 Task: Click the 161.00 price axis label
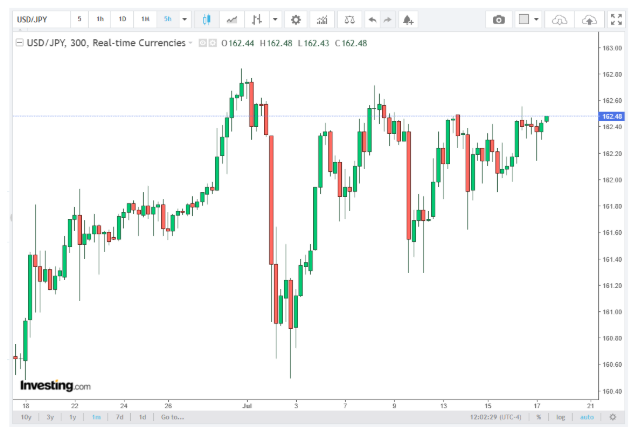[x=612, y=312]
